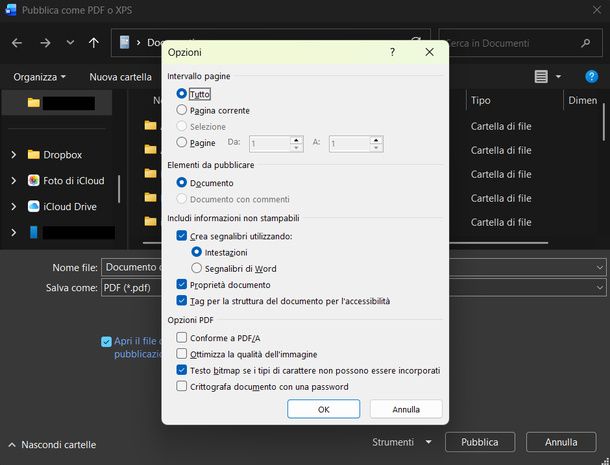This screenshot has width=610, height=465.
Task: Toggle Testo bitmap checkbox
Action: pyautogui.click(x=181, y=370)
